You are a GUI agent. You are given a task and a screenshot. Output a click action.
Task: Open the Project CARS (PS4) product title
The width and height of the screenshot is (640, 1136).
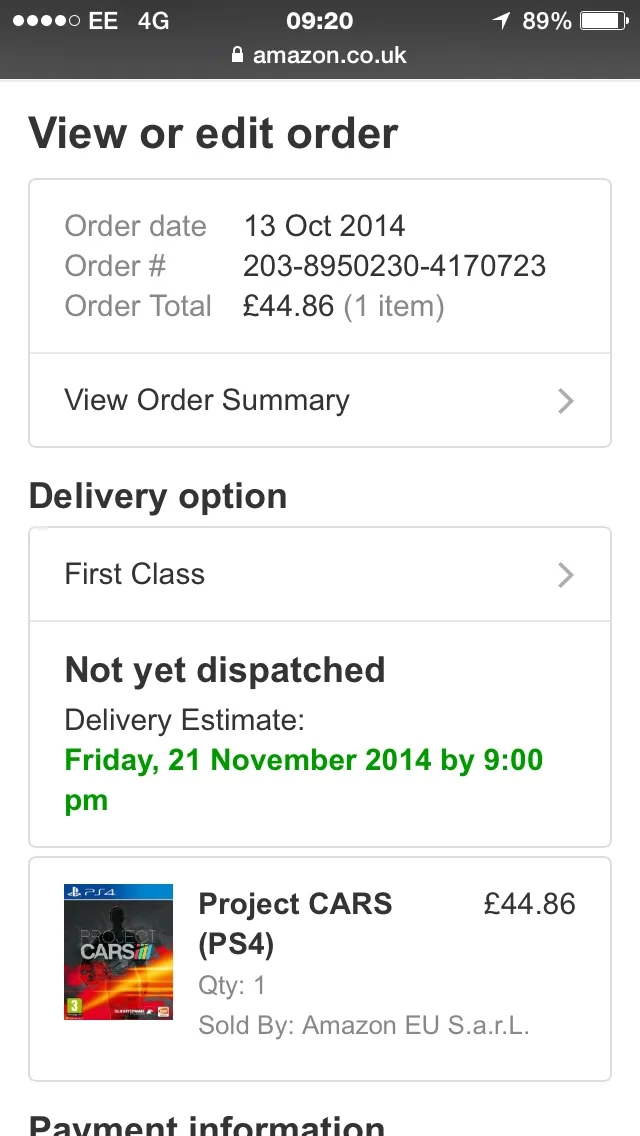click(x=295, y=924)
